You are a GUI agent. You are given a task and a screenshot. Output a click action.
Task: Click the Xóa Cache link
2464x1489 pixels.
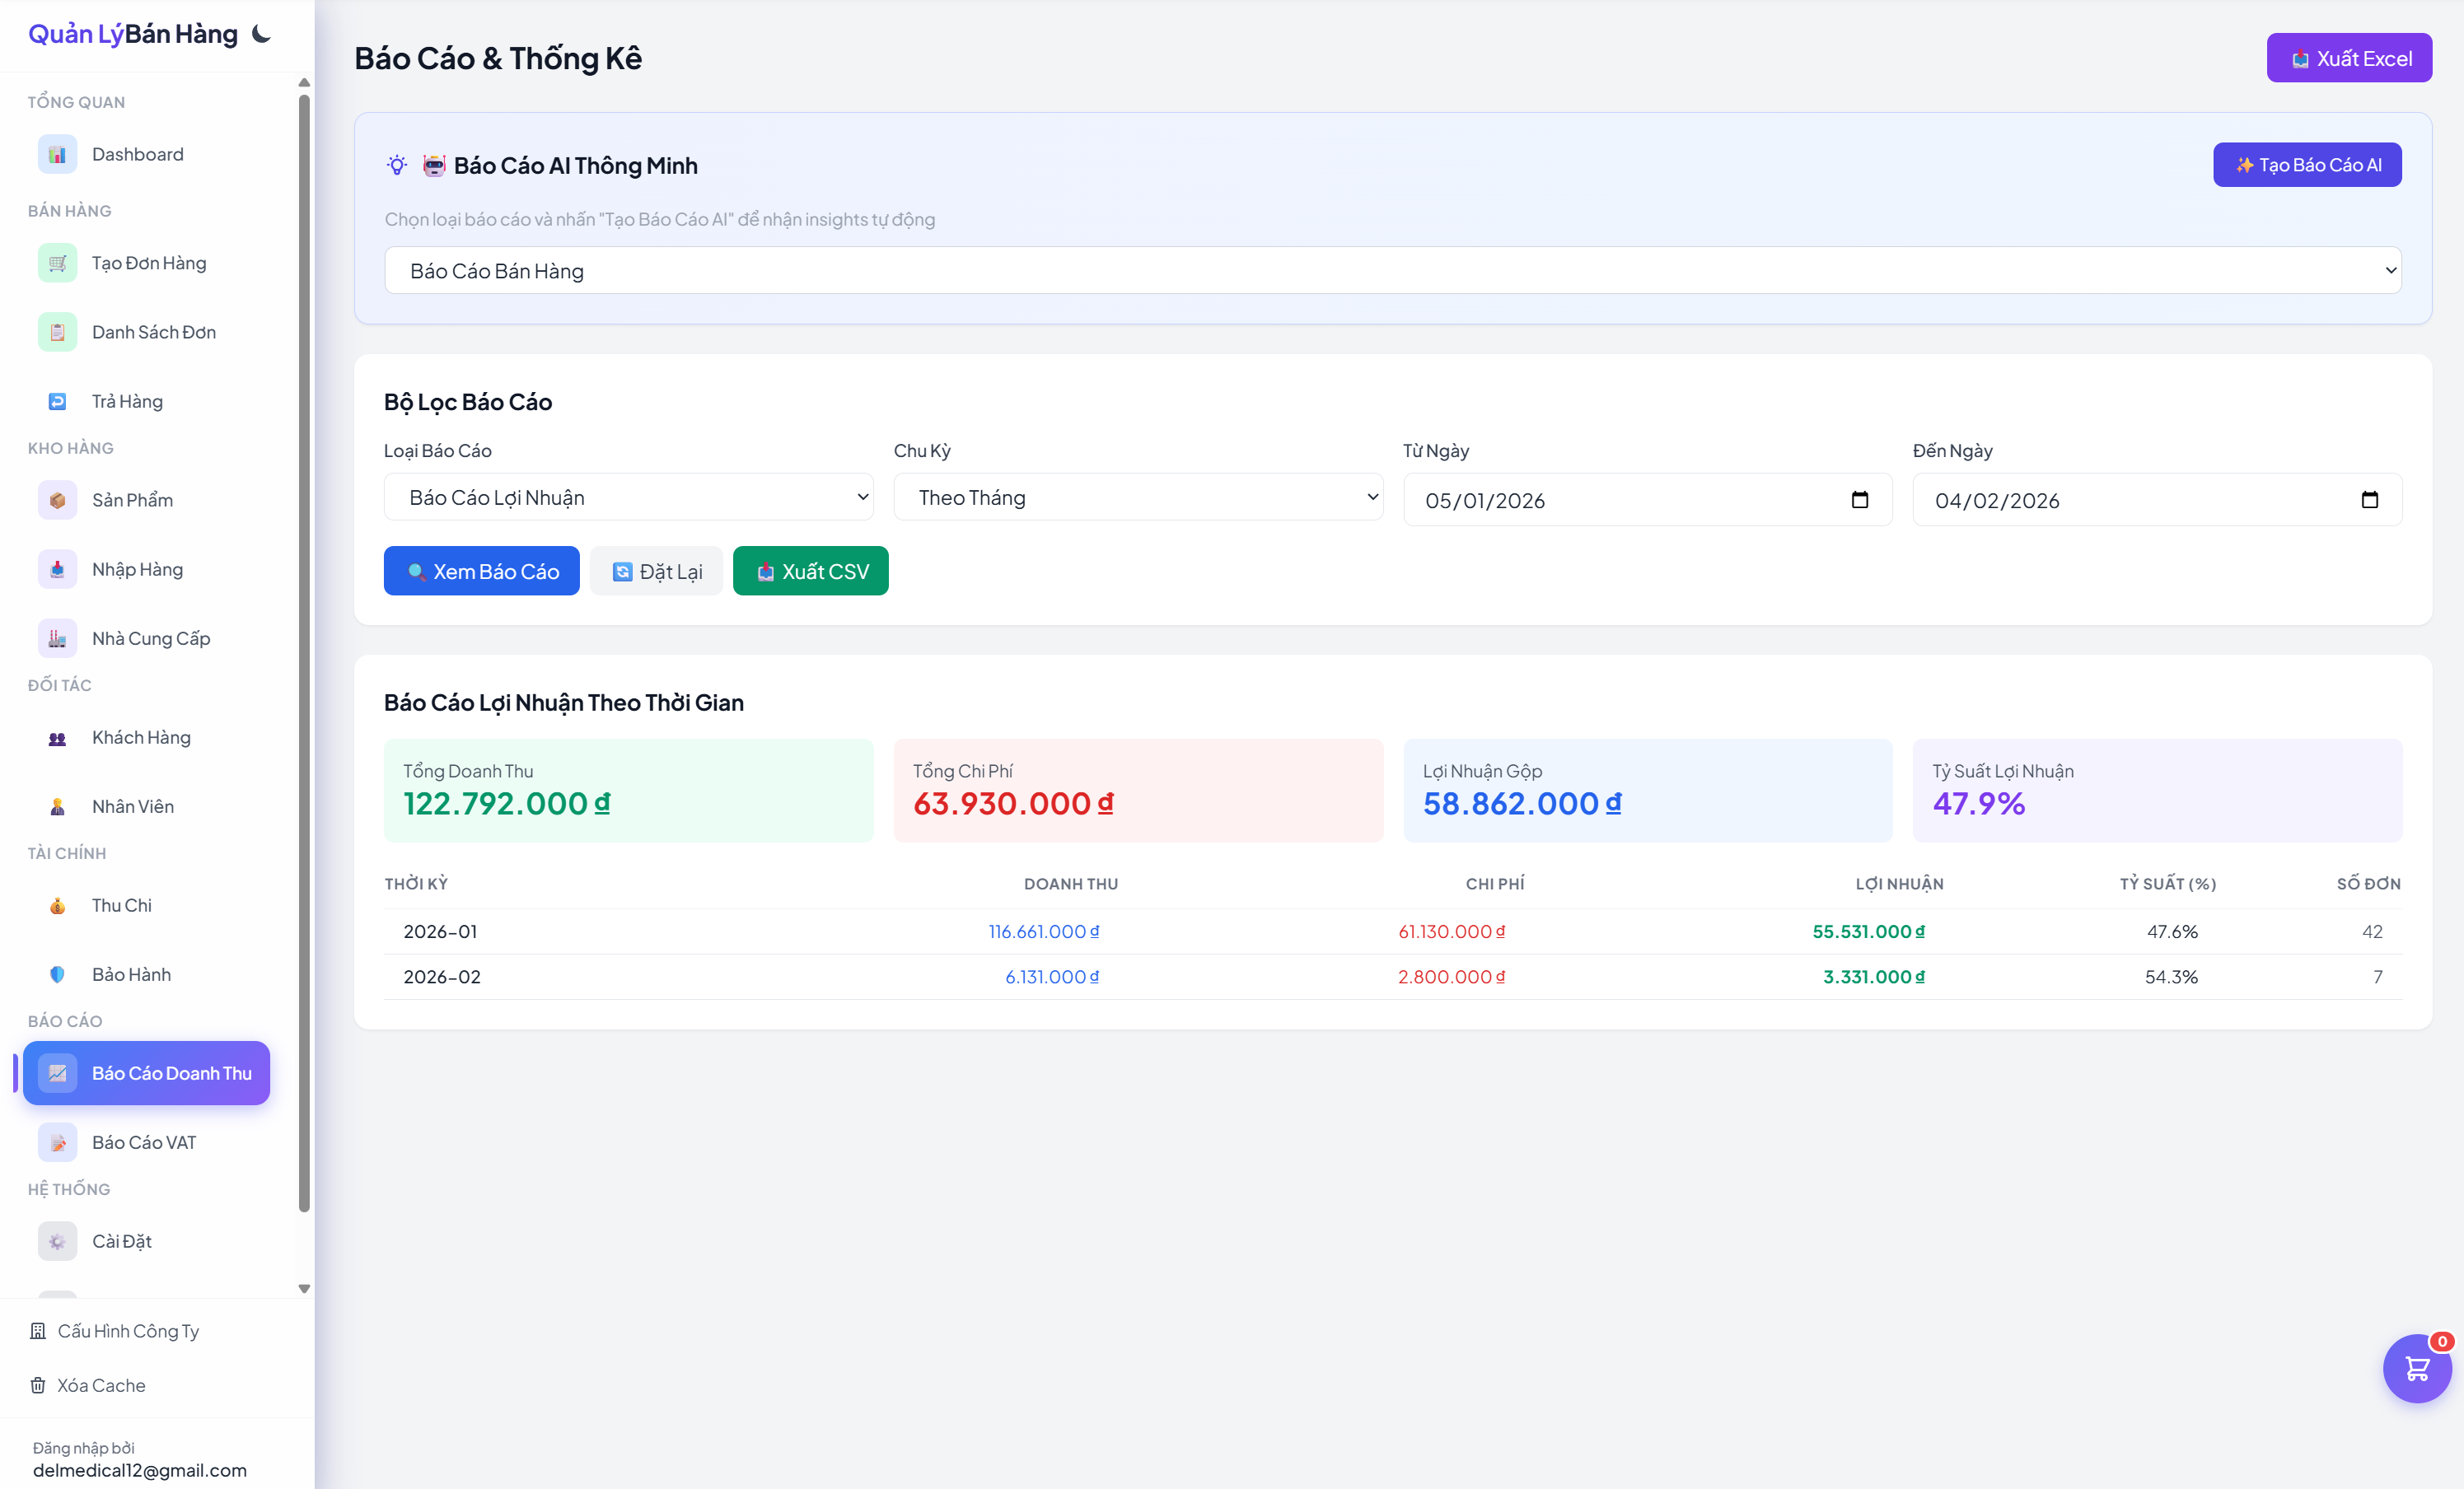coord(100,1385)
